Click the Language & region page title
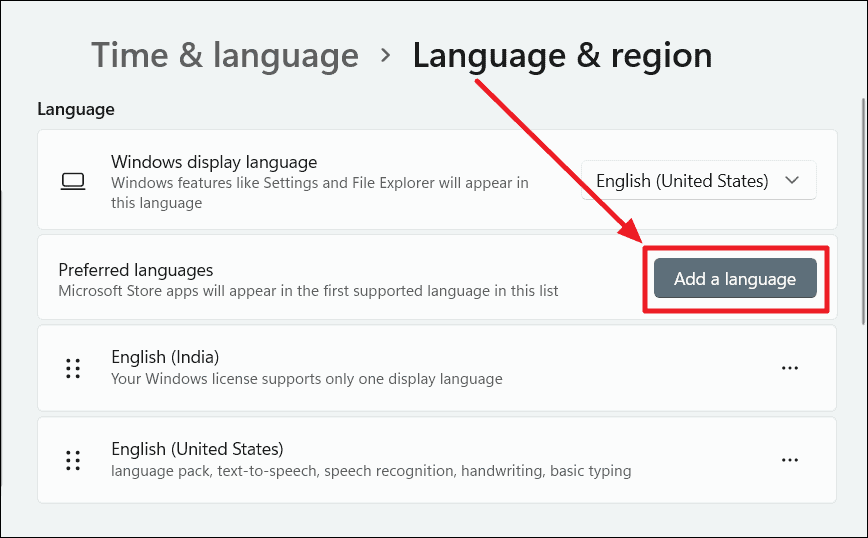 [562, 55]
